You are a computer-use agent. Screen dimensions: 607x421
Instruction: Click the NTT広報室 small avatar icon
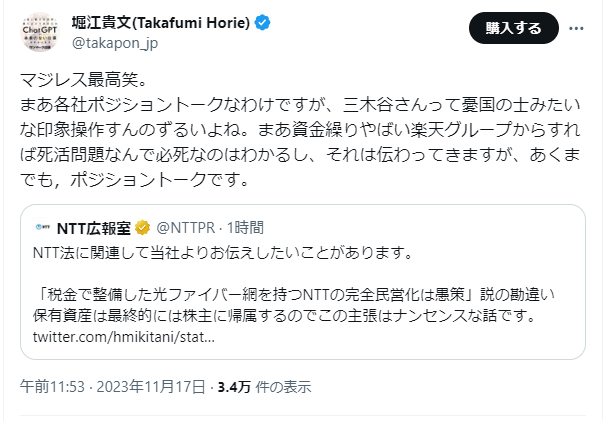(43, 228)
